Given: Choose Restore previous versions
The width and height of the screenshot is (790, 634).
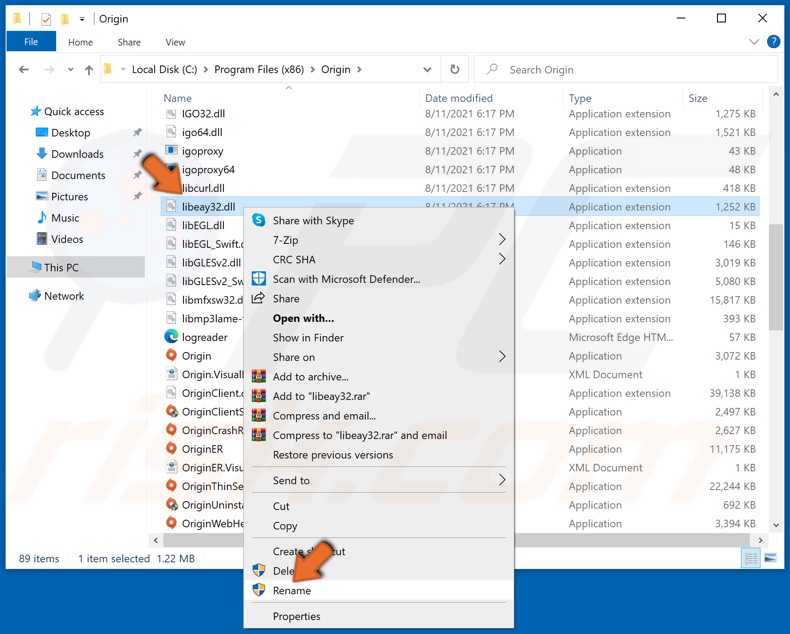Looking at the screenshot, I should [x=378, y=455].
